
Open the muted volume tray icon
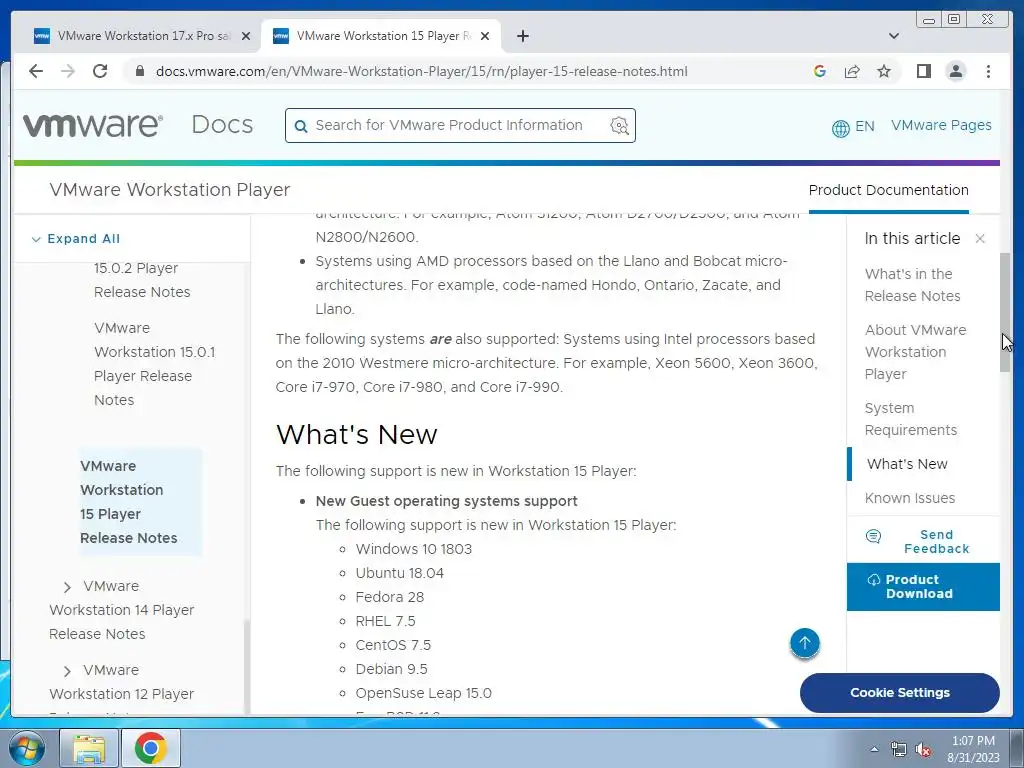tap(923, 749)
